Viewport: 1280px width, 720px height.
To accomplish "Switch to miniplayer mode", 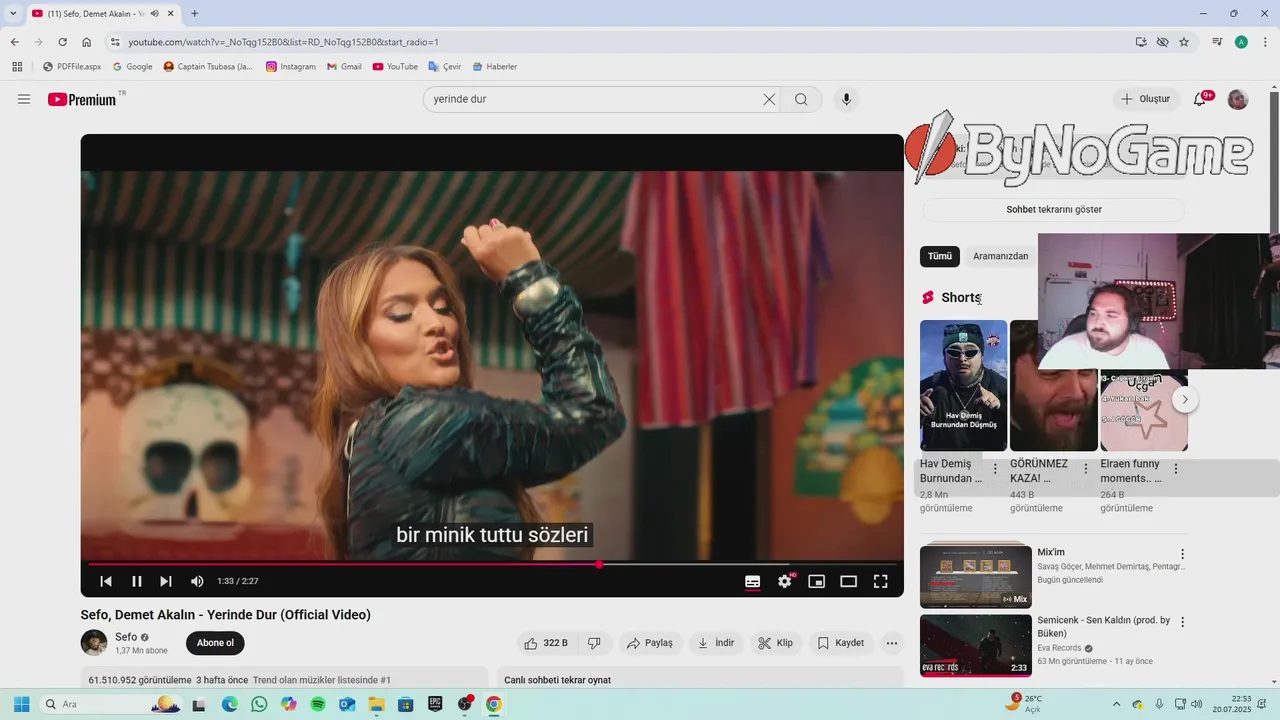I will click(817, 581).
